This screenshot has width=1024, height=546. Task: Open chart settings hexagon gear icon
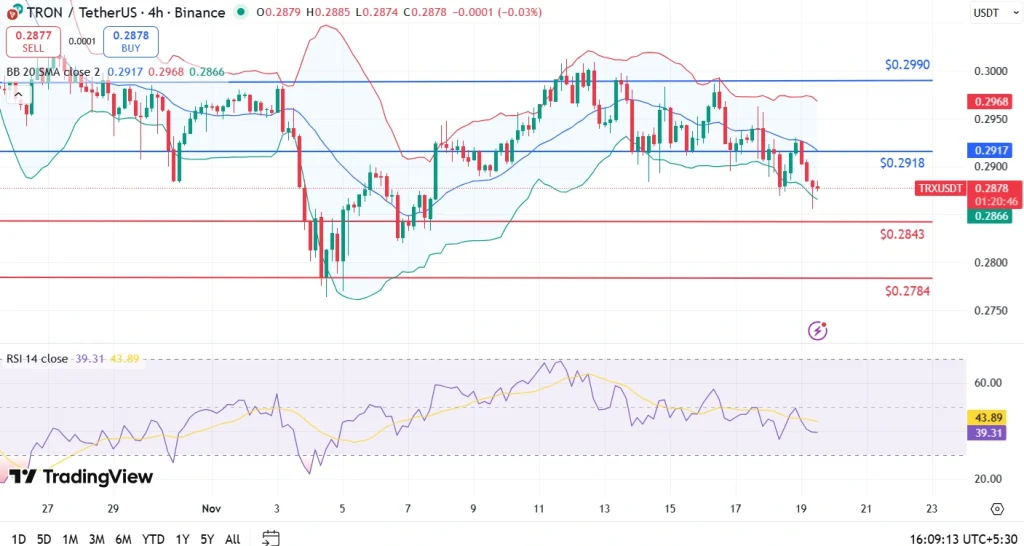pyautogui.click(x=996, y=509)
